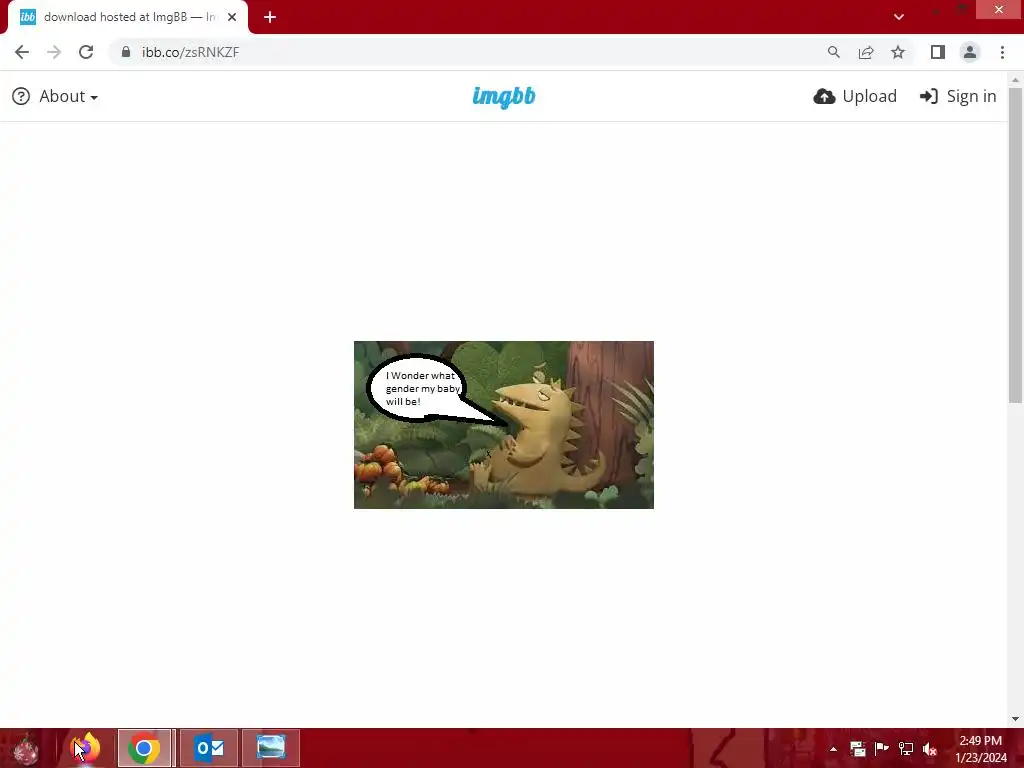1024x768 pixels.
Task: Click the page vertical scrollbar thumb
Action: 1015,245
